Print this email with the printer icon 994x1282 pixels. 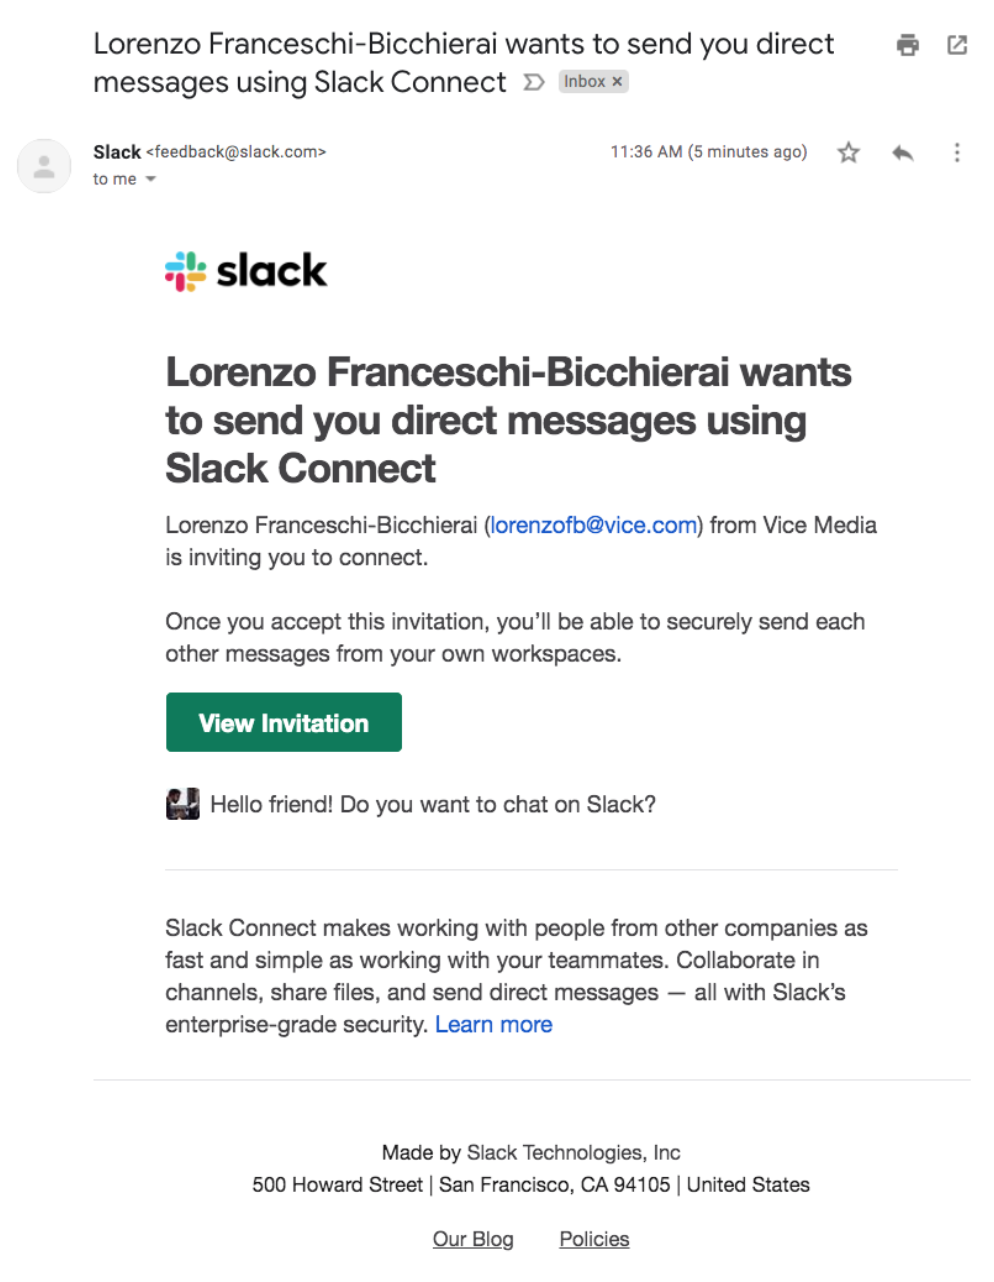pyautogui.click(x=907, y=45)
